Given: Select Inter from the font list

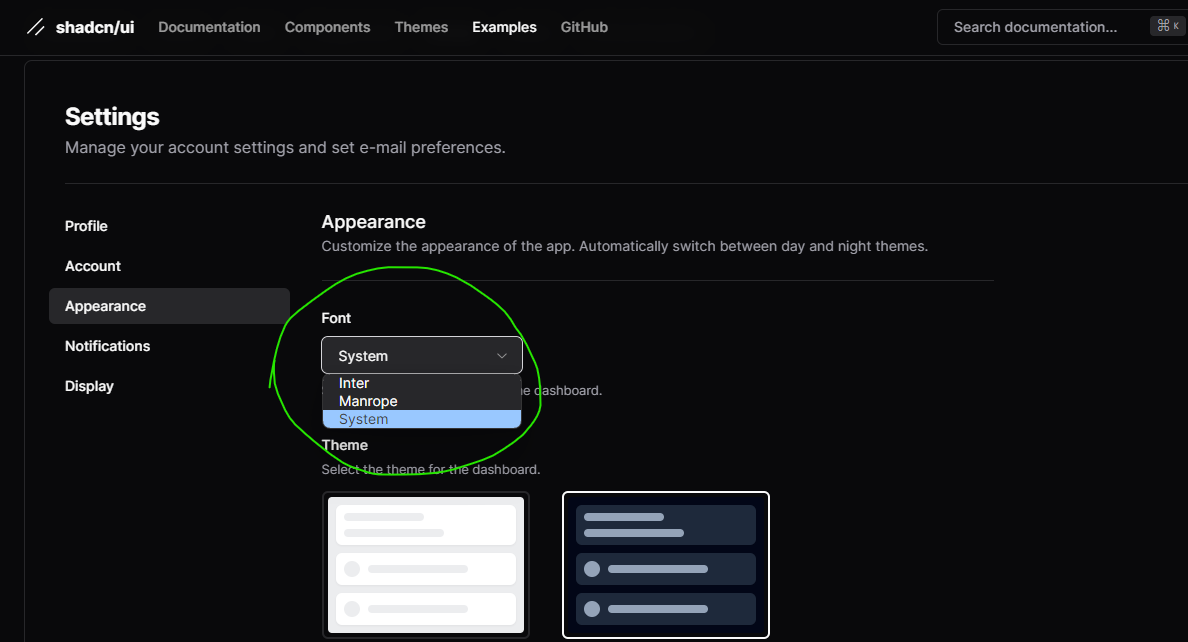Looking at the screenshot, I should pyautogui.click(x=354, y=383).
